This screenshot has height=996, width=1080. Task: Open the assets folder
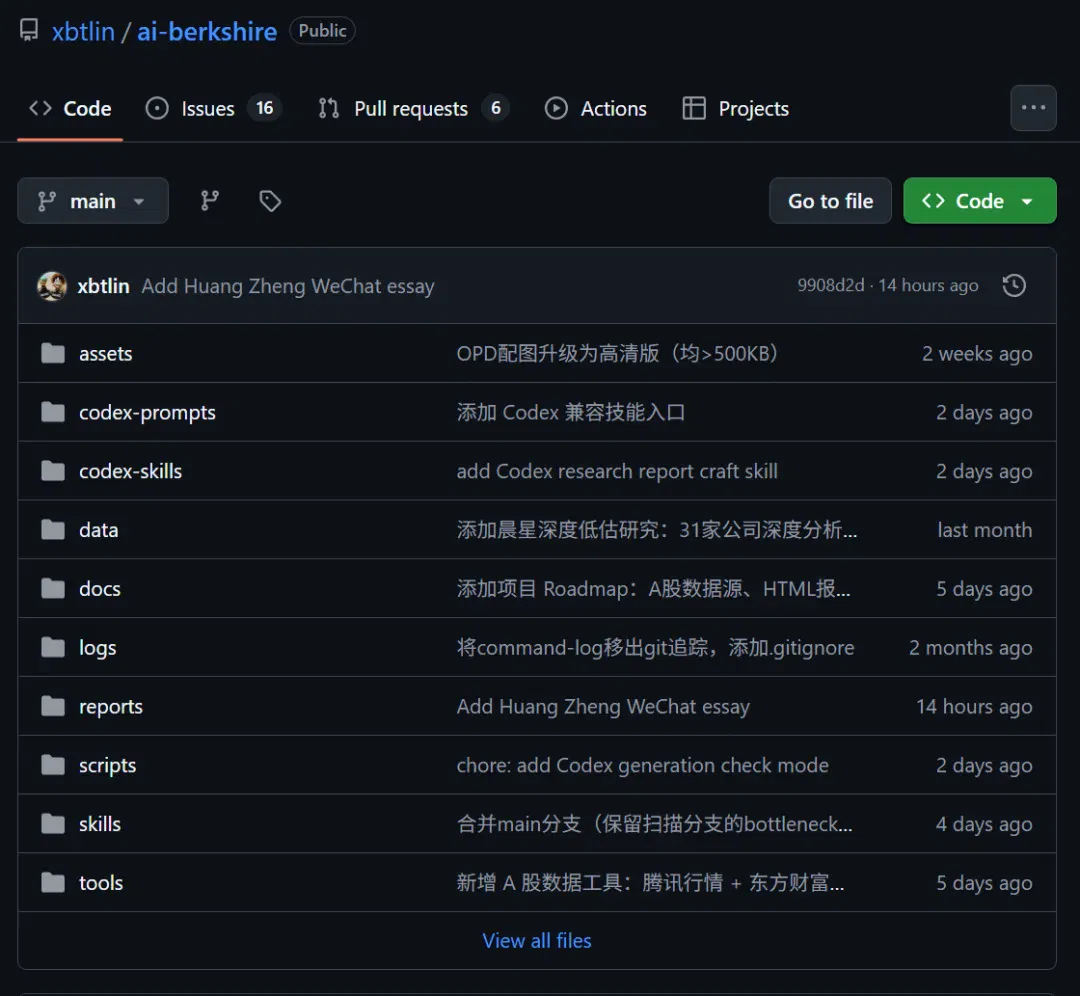(x=105, y=353)
